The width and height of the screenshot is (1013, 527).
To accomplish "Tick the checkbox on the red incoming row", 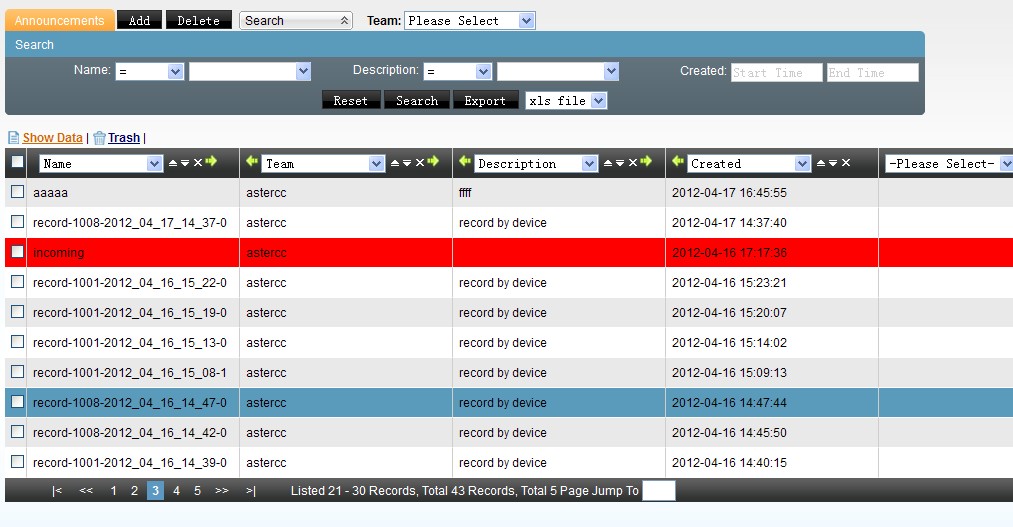I will pos(17,252).
